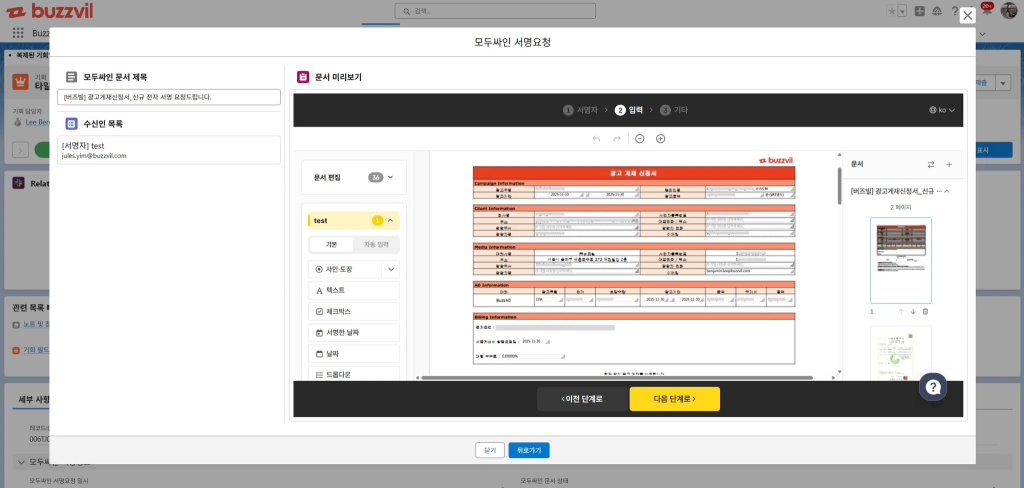Click the swap arrows icon in 문서 panel
The width and height of the screenshot is (1024, 488).
coord(931,164)
